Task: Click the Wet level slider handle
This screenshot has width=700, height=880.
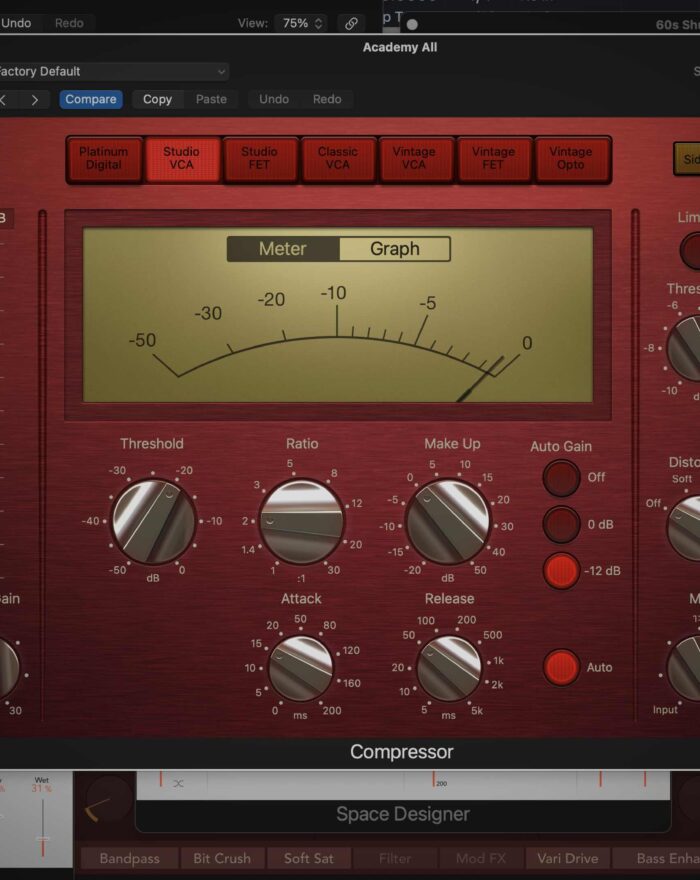Action: pyautogui.click(x=43, y=839)
